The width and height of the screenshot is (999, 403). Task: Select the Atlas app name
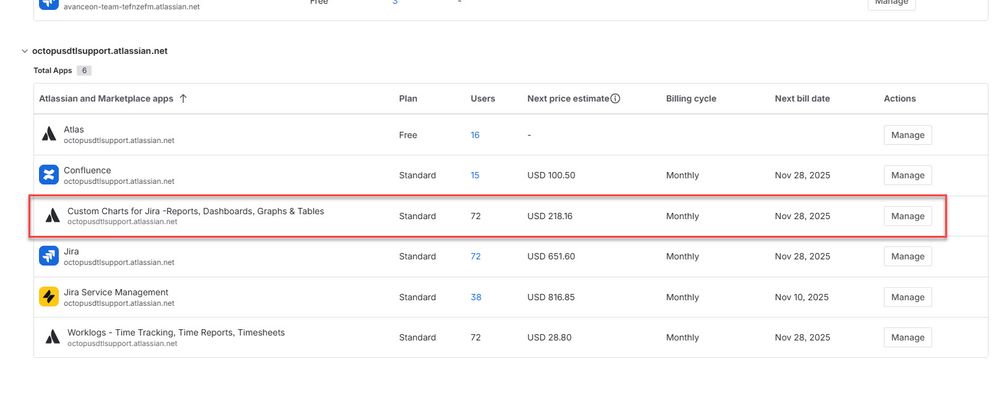(74, 129)
